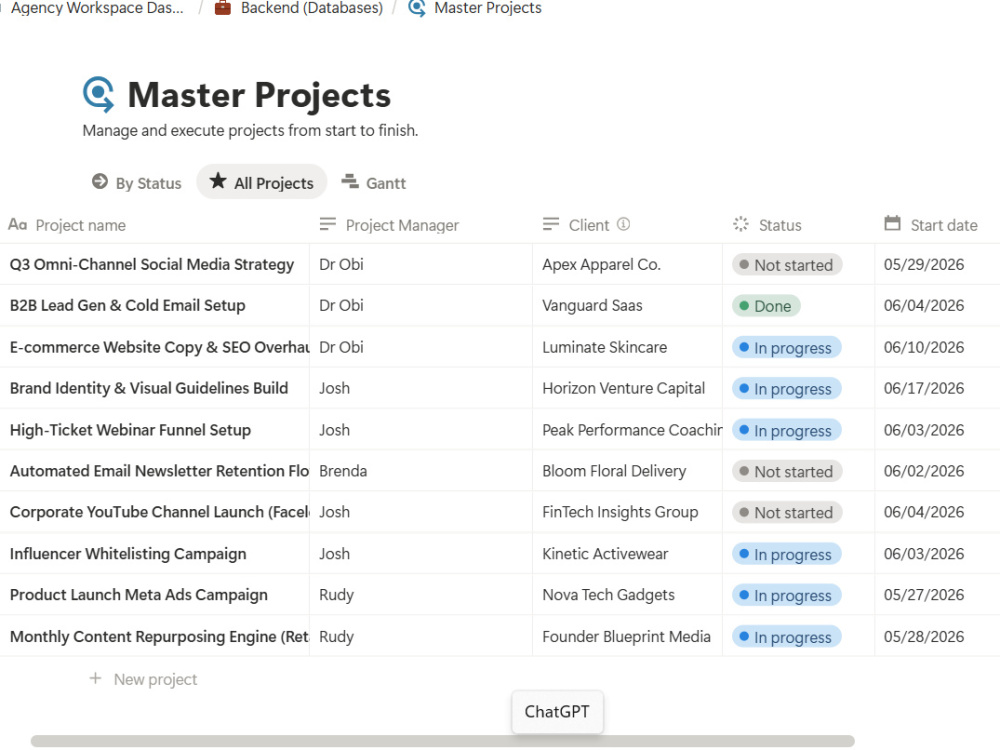Click the plus icon beside New project
The height and width of the screenshot is (750, 1000).
(x=95, y=679)
